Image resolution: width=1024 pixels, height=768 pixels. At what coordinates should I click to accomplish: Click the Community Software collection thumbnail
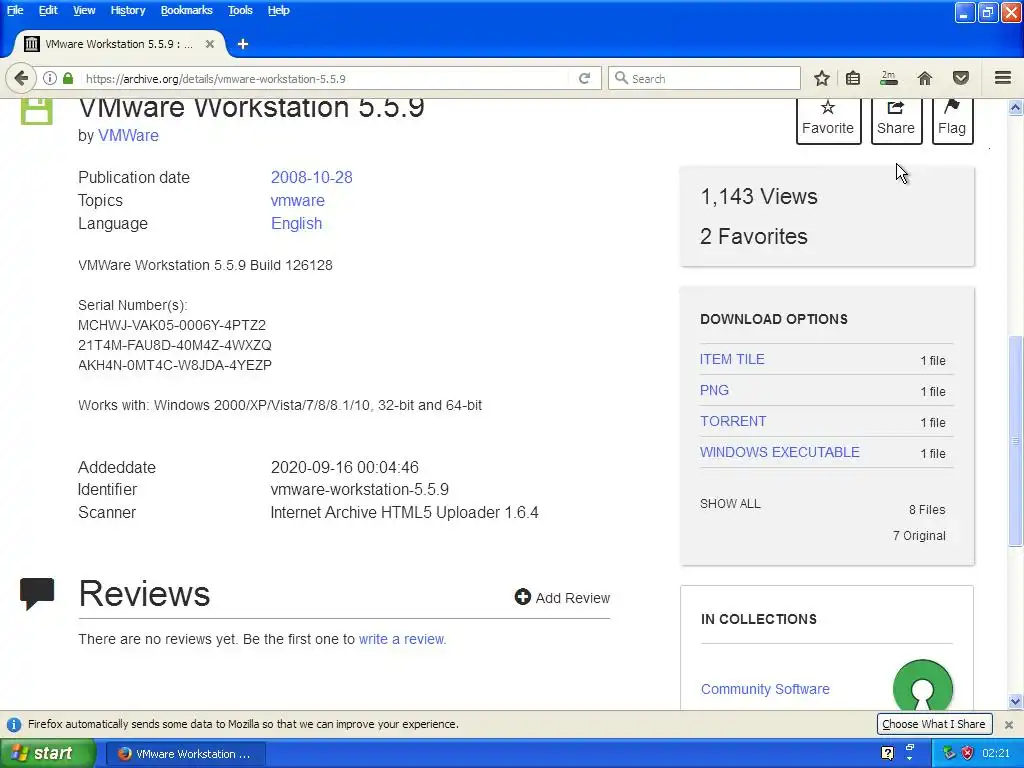pos(923,686)
